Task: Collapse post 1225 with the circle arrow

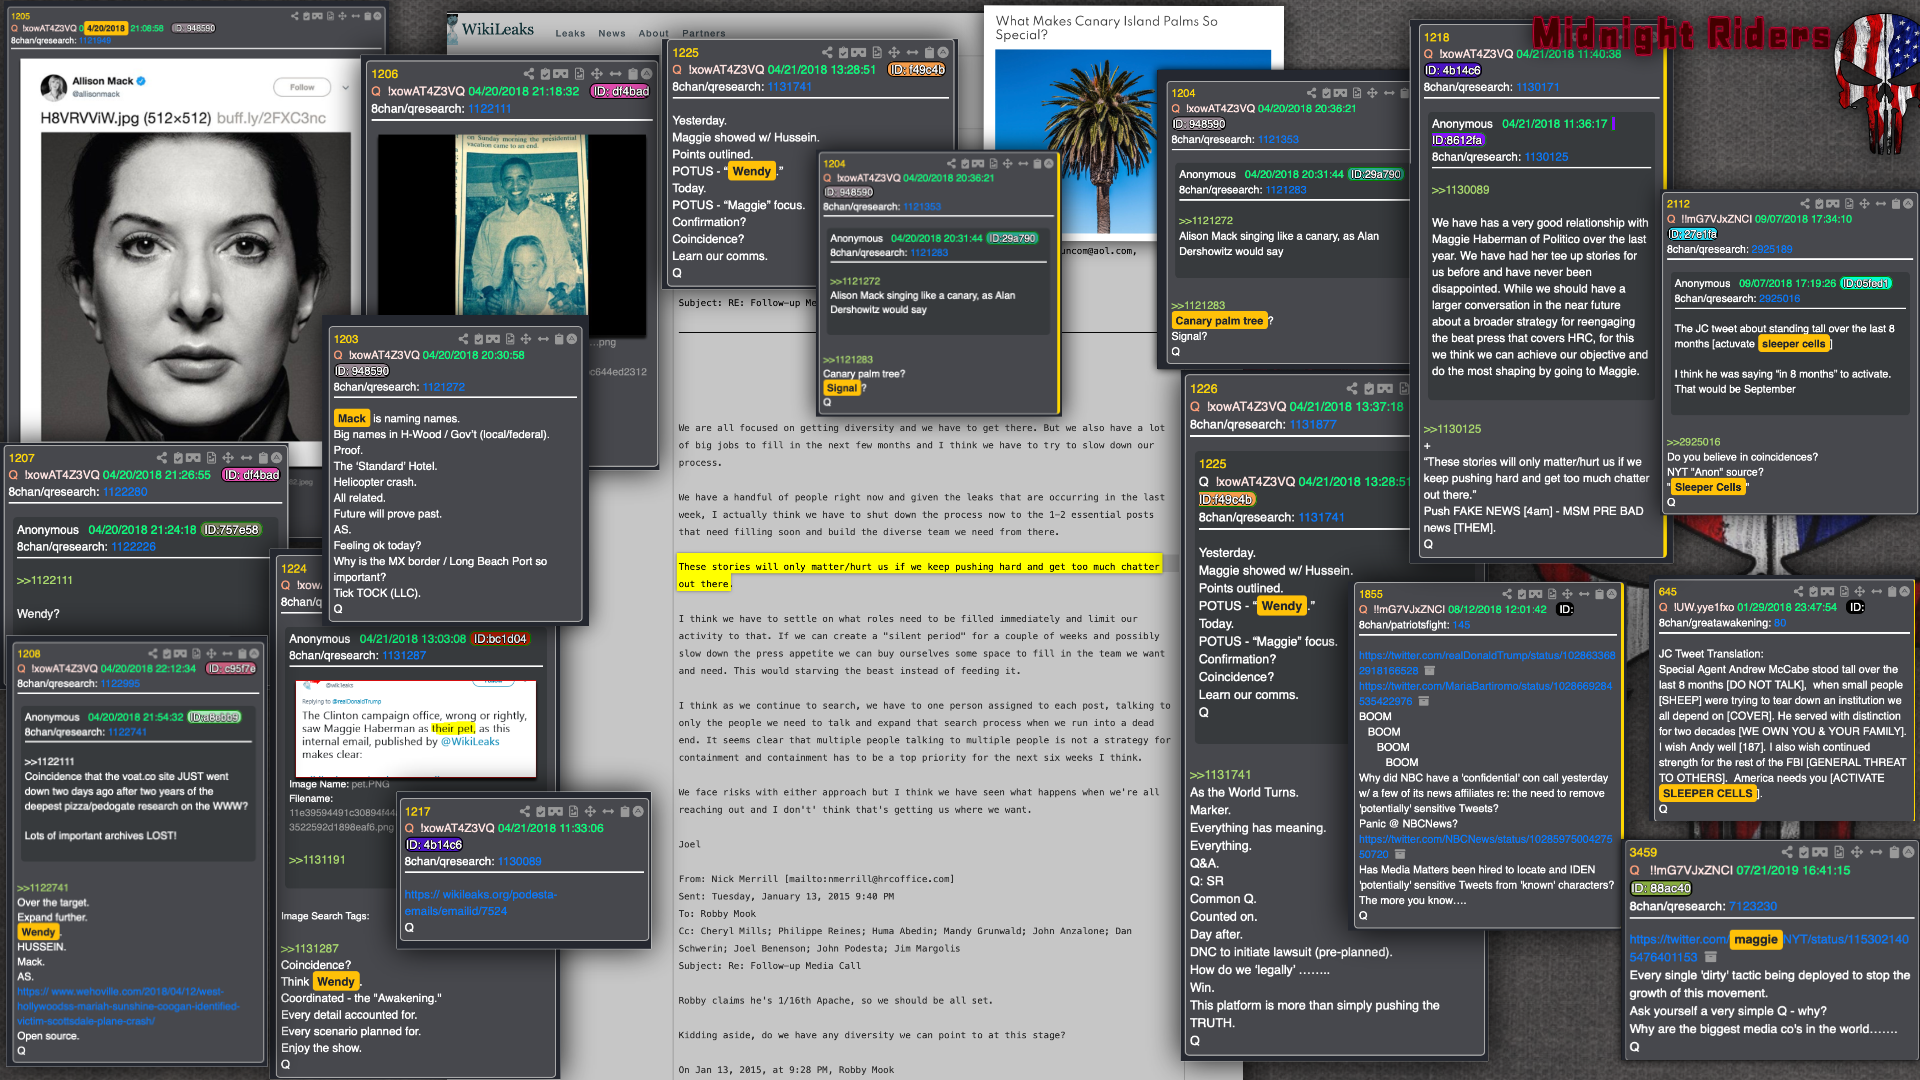Action: 943,53
